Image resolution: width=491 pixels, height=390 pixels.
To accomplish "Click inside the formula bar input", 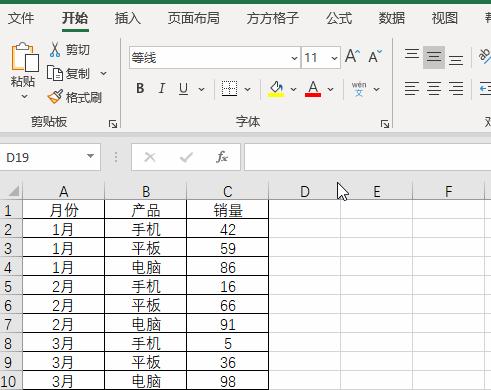I will pyautogui.click(x=368, y=157).
